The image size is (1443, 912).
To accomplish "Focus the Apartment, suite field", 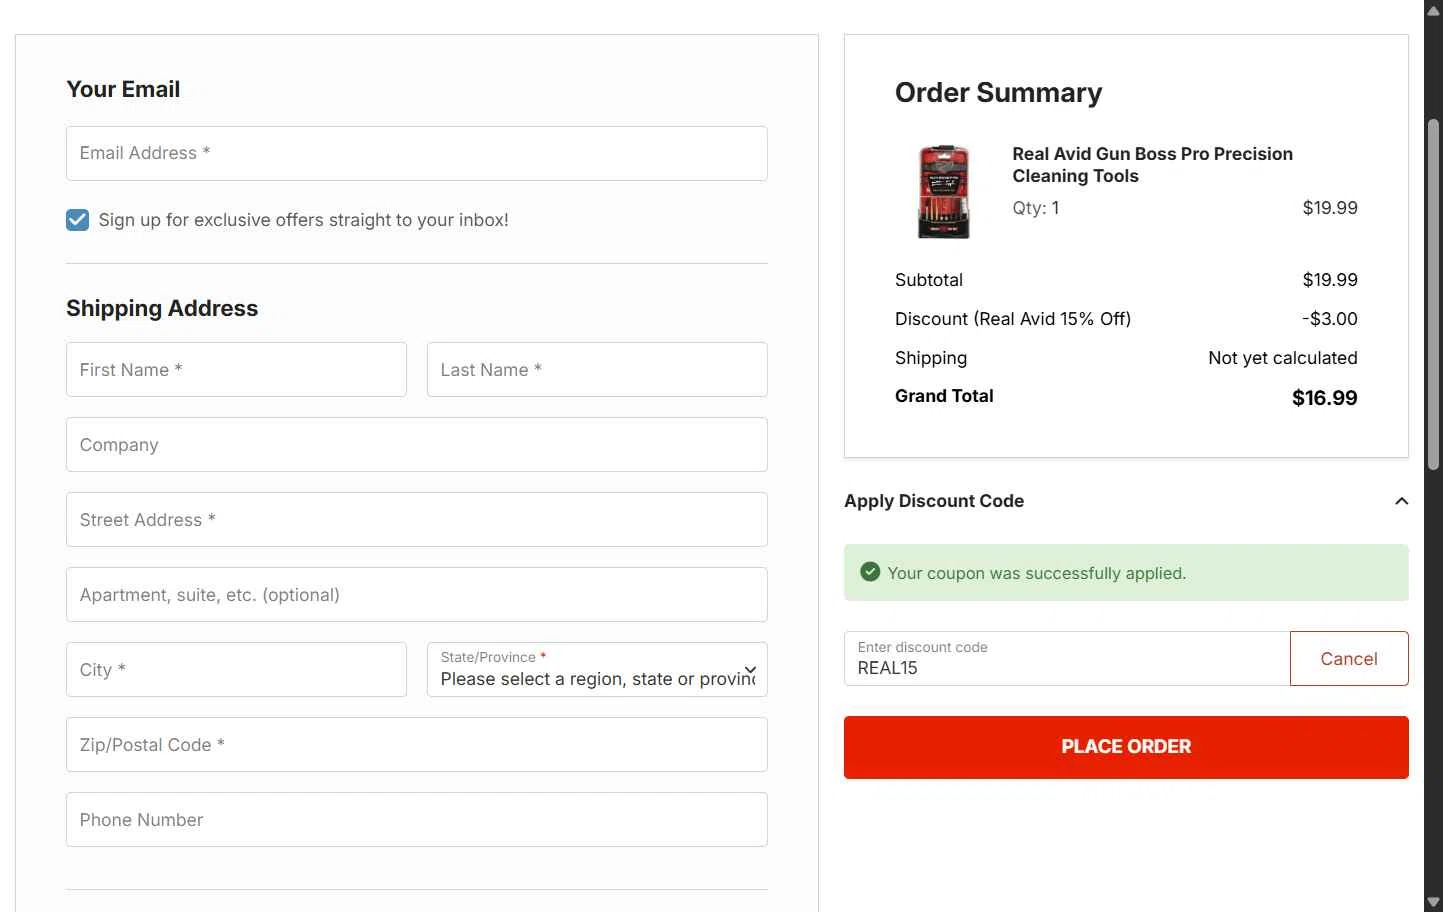I will (x=416, y=594).
